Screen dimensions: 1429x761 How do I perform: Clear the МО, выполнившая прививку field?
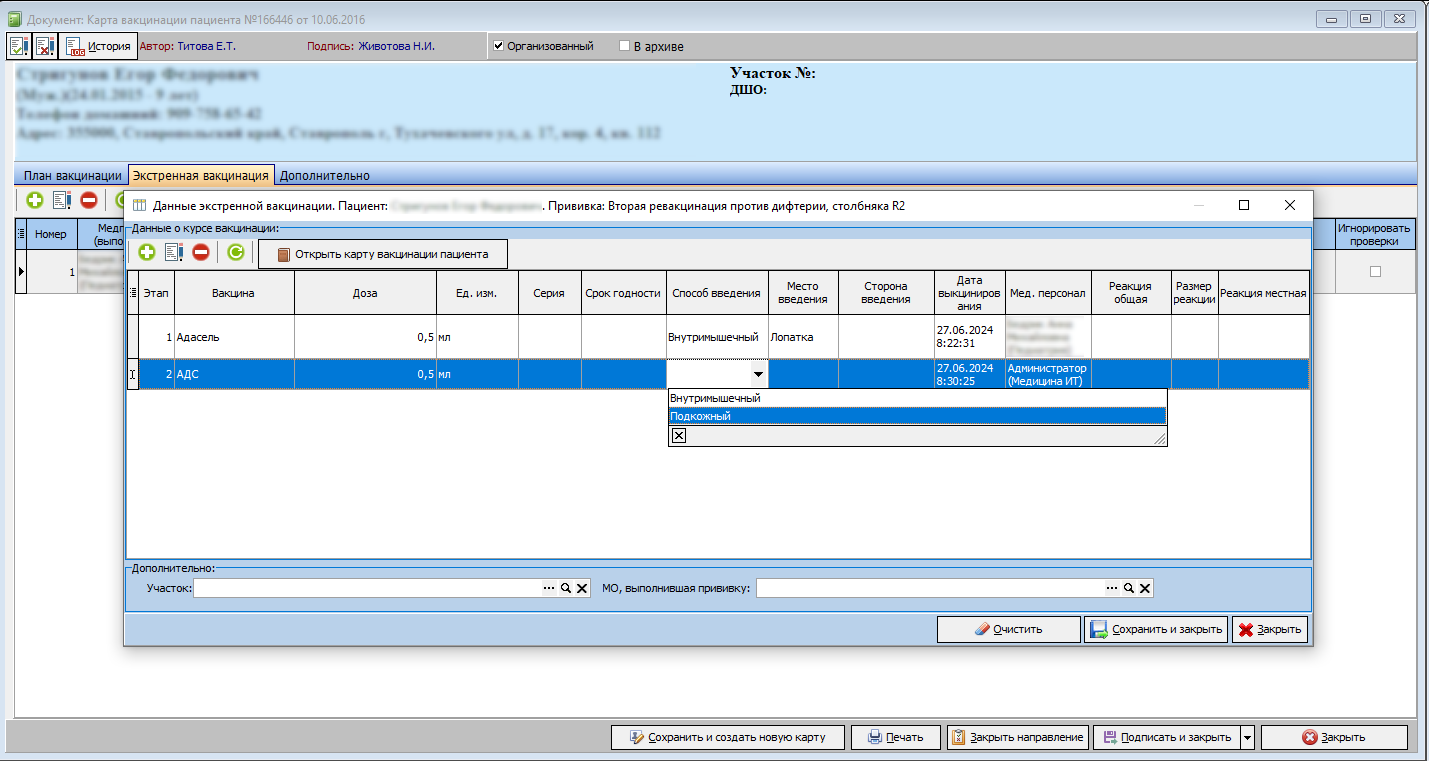pyautogui.click(x=1145, y=588)
